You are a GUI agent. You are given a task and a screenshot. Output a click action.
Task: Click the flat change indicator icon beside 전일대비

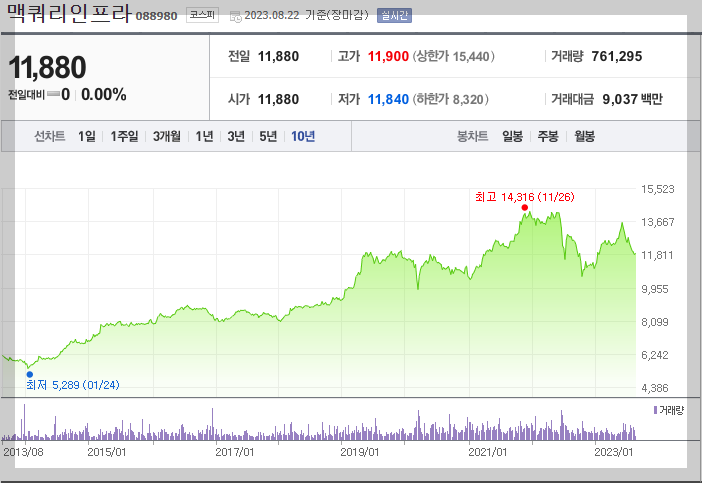pyautogui.click(x=53, y=94)
